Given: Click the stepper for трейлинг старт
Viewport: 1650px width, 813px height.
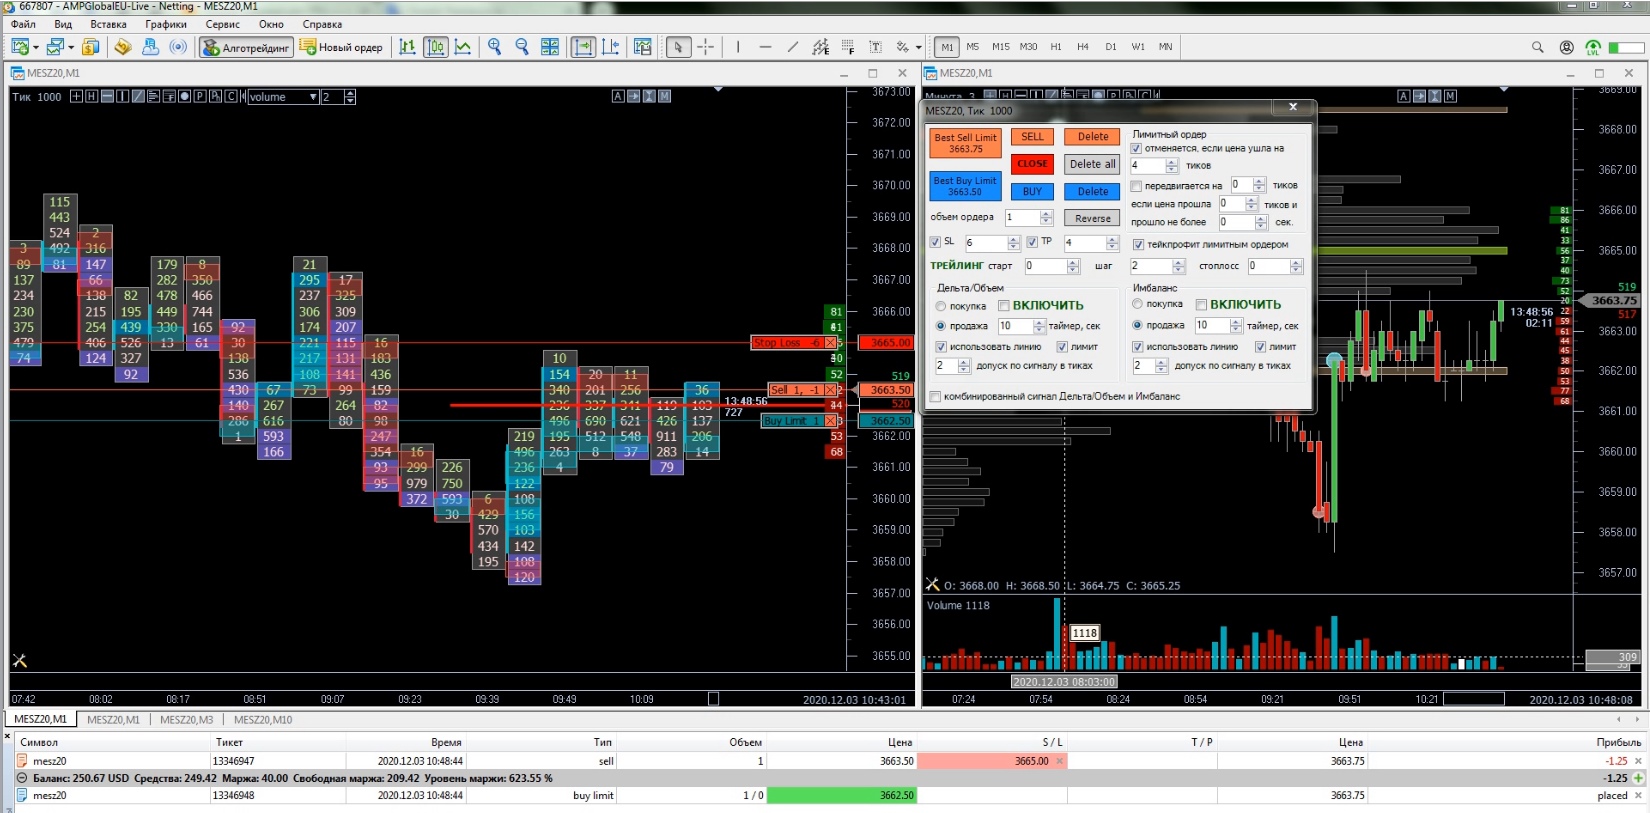Looking at the screenshot, I should (x=1073, y=266).
